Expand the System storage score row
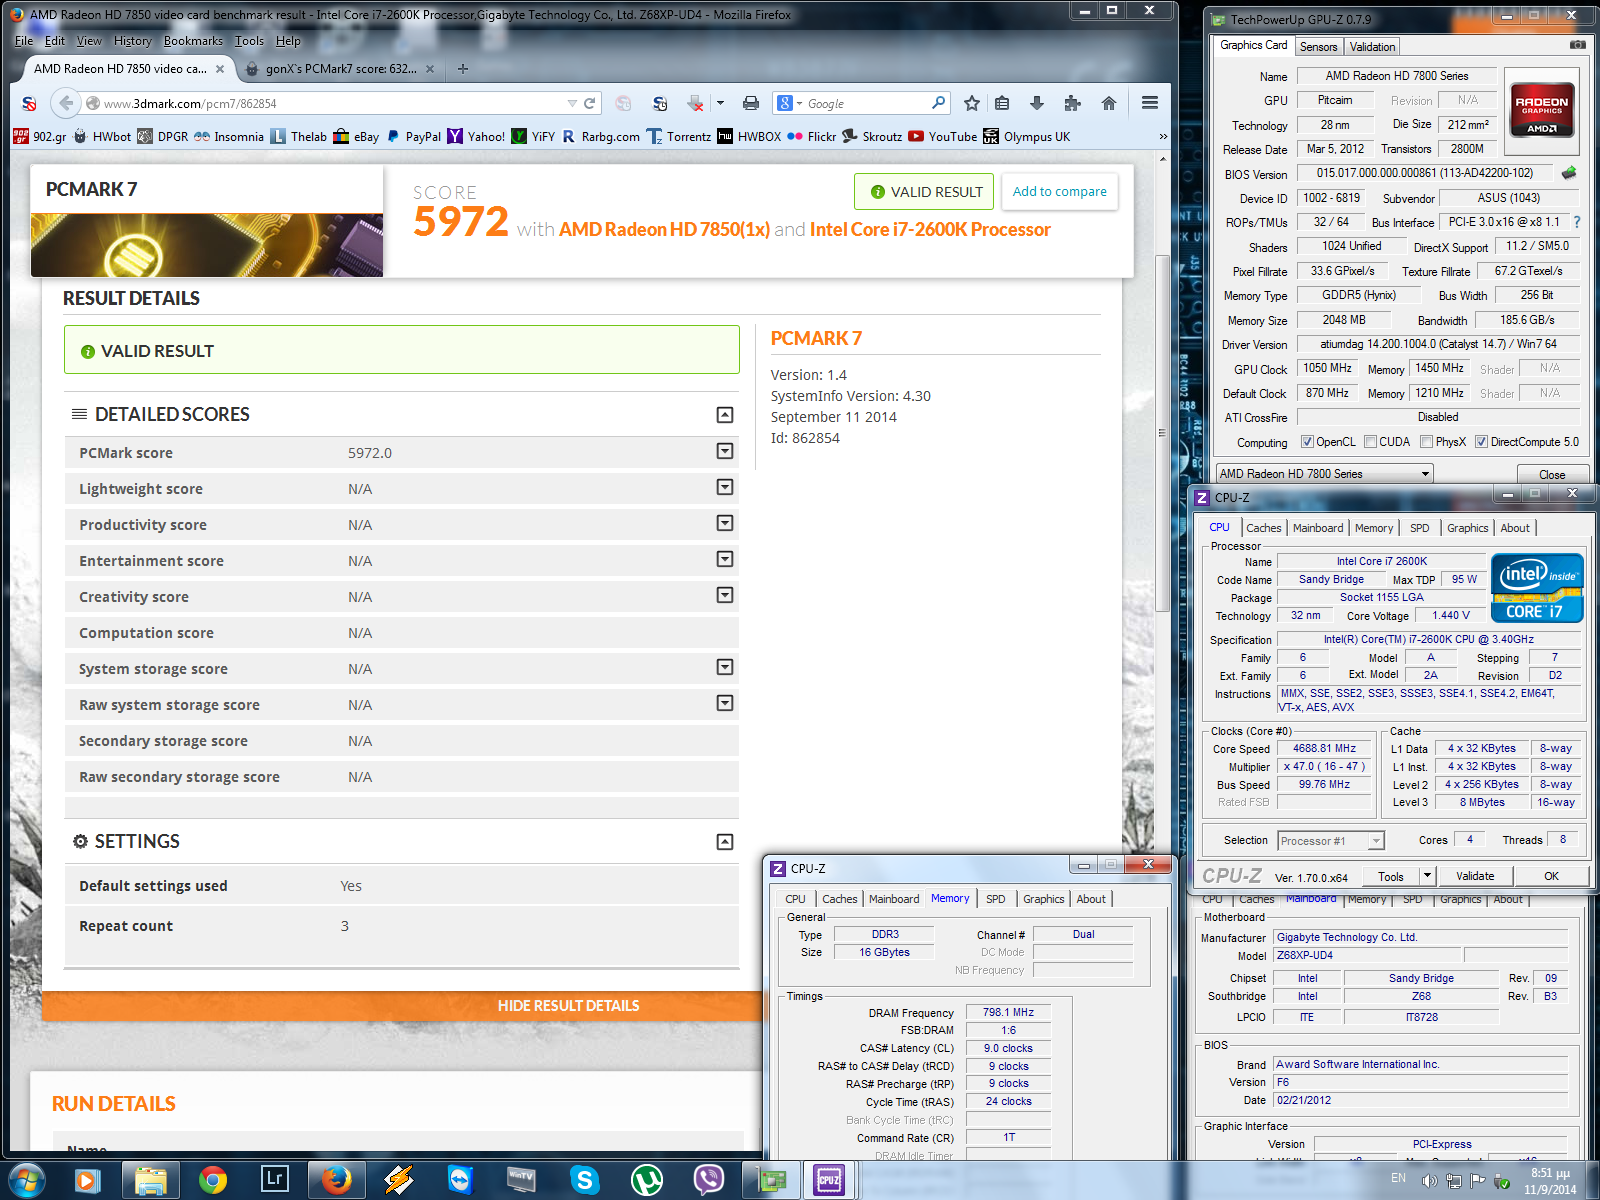Viewport: 1600px width, 1200px height. pyautogui.click(x=725, y=668)
